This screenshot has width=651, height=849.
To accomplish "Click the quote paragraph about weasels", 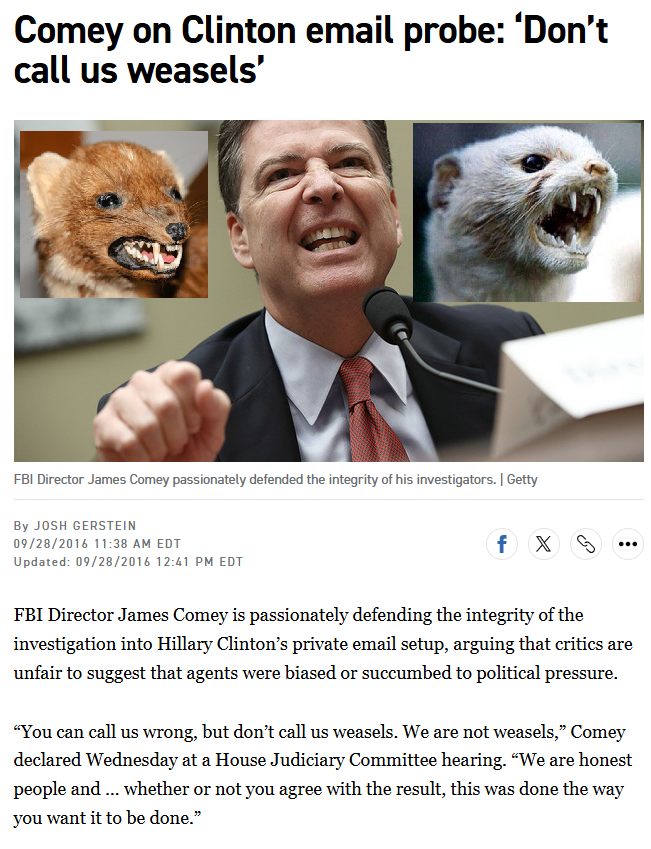I will point(323,774).
